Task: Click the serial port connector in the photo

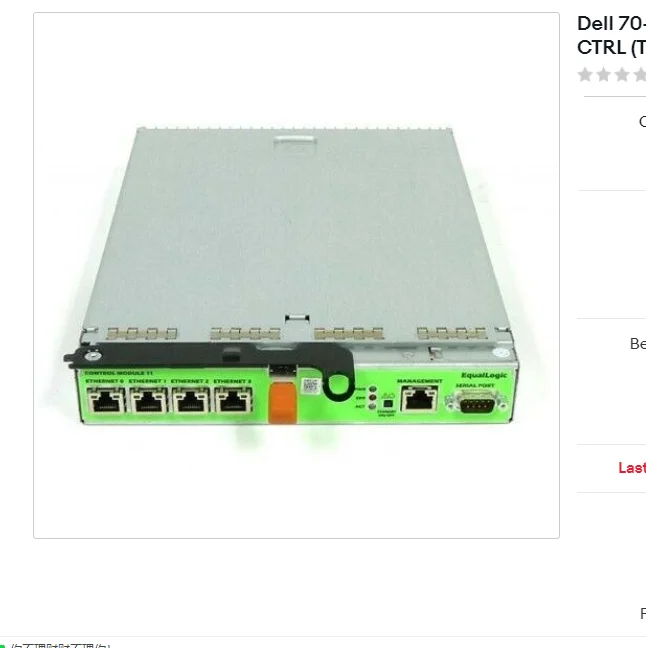Action: coord(476,402)
